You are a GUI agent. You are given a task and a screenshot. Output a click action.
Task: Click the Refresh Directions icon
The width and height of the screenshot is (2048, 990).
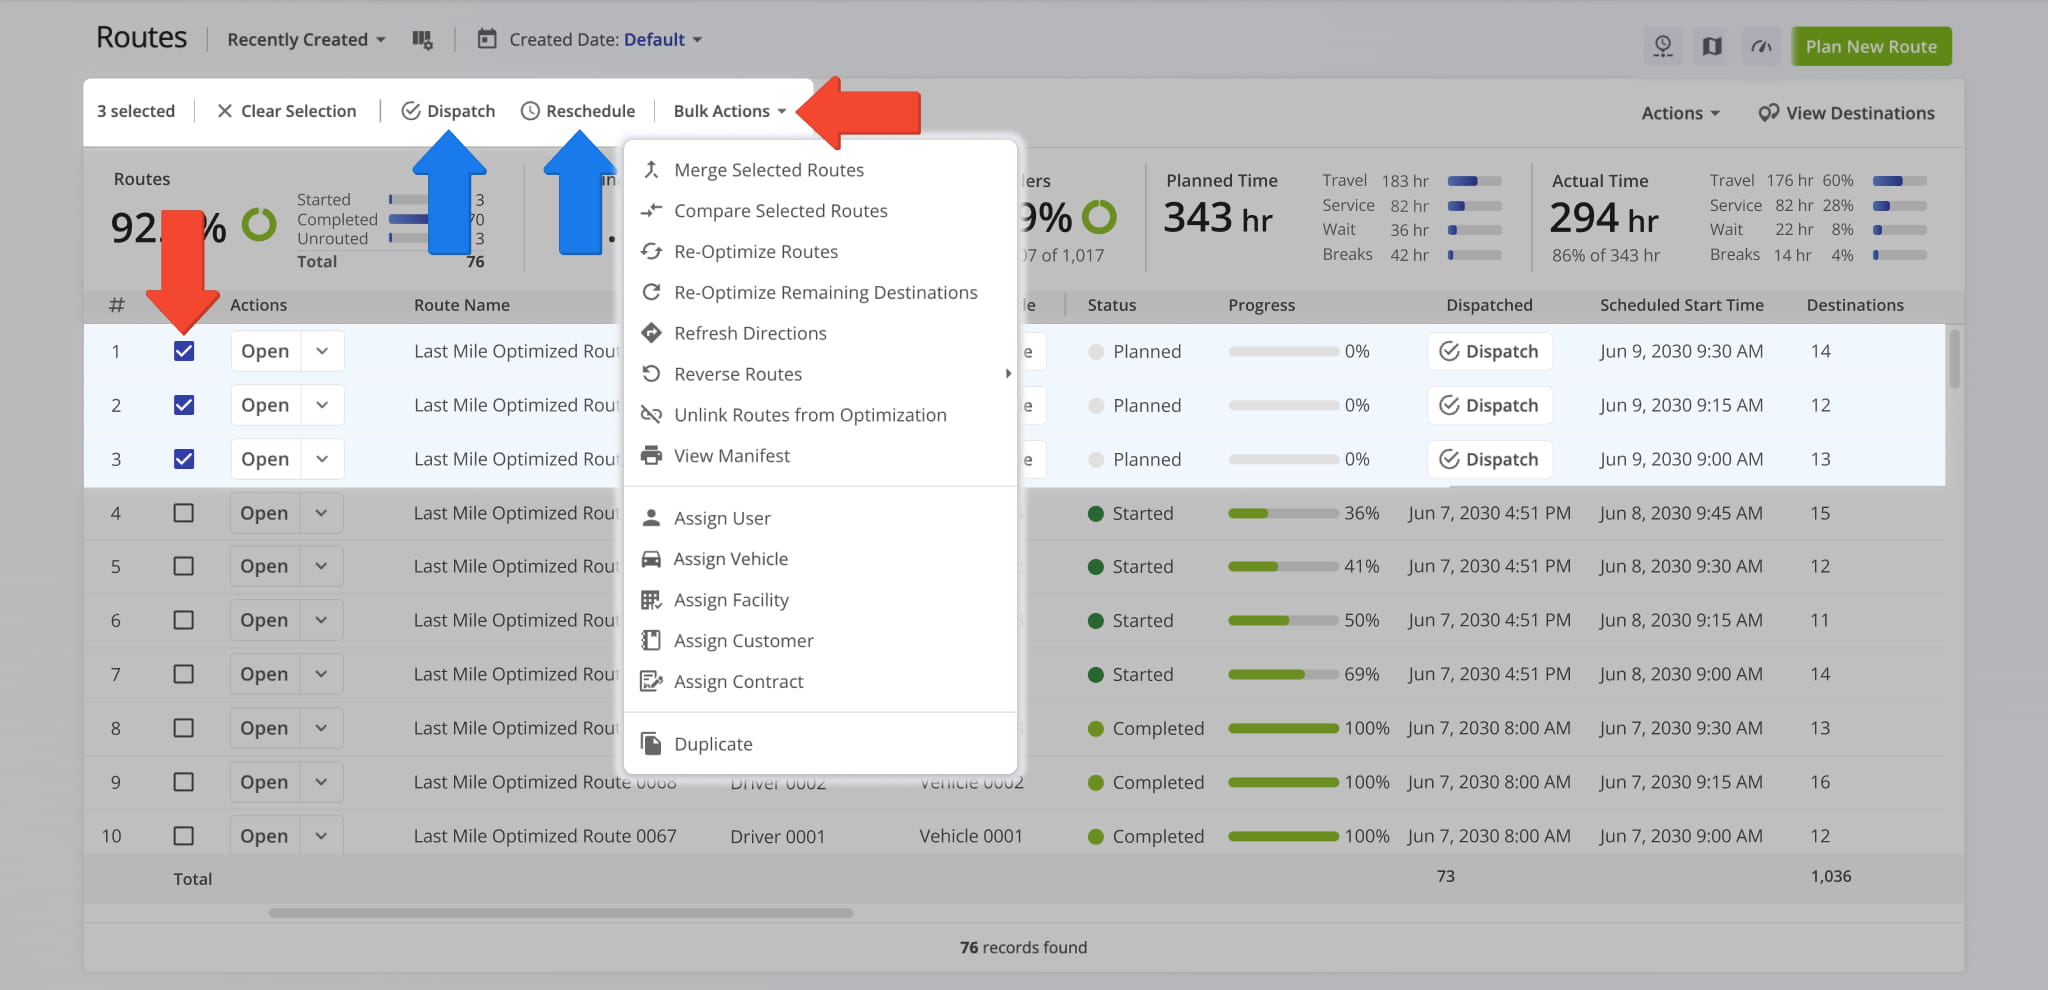tap(652, 333)
